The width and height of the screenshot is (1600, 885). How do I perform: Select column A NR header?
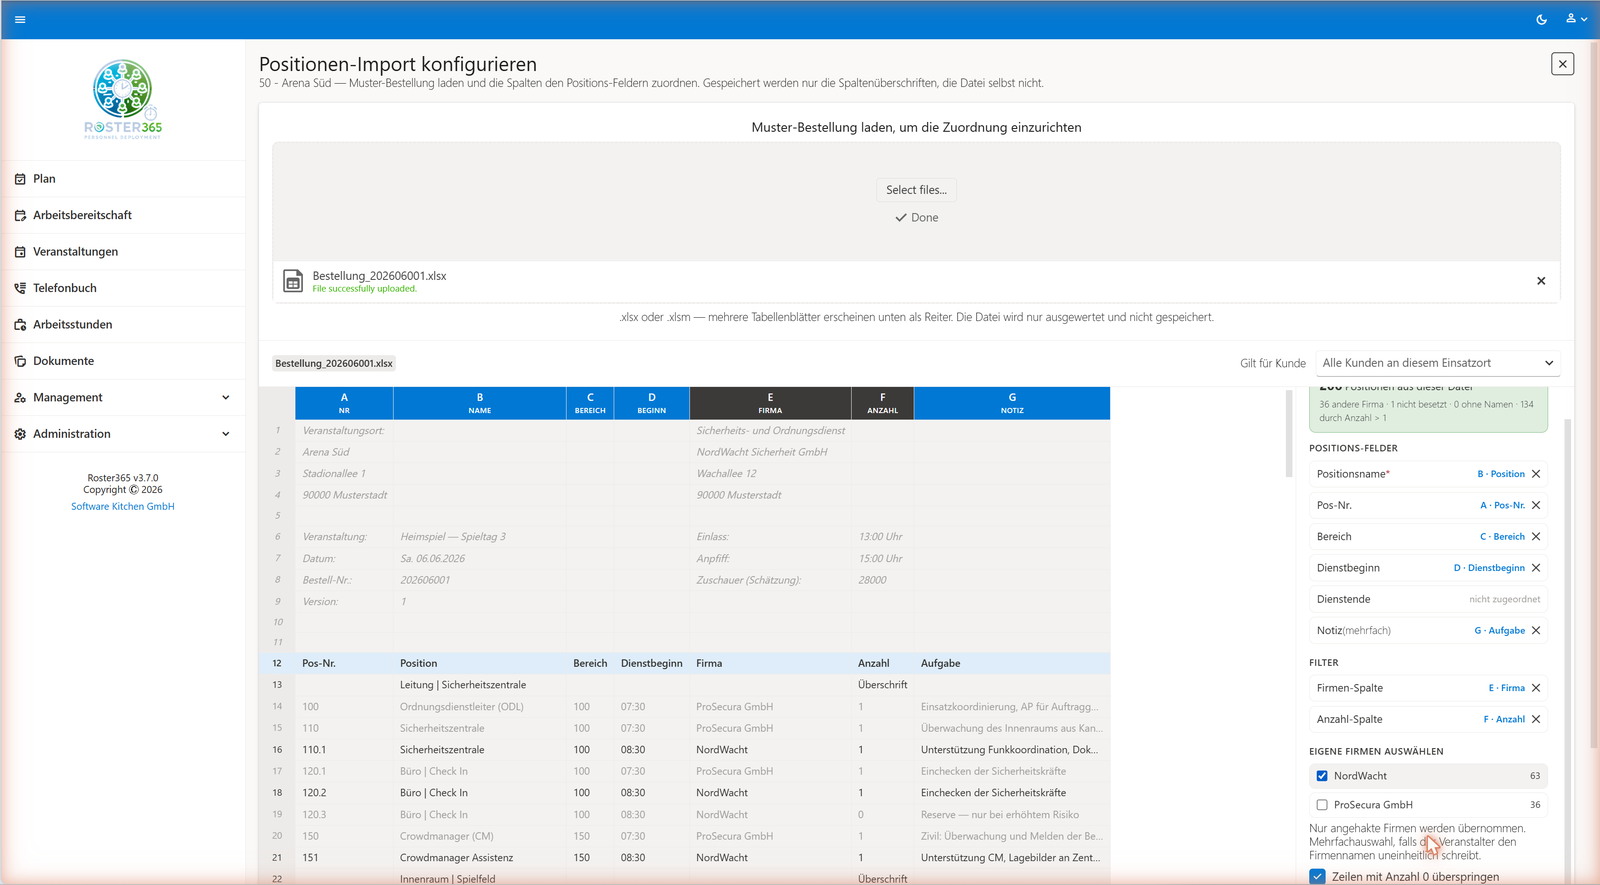pos(344,403)
